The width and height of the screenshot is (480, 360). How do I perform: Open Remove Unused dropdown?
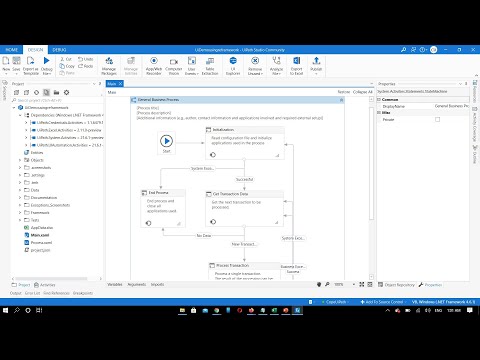click(255, 65)
